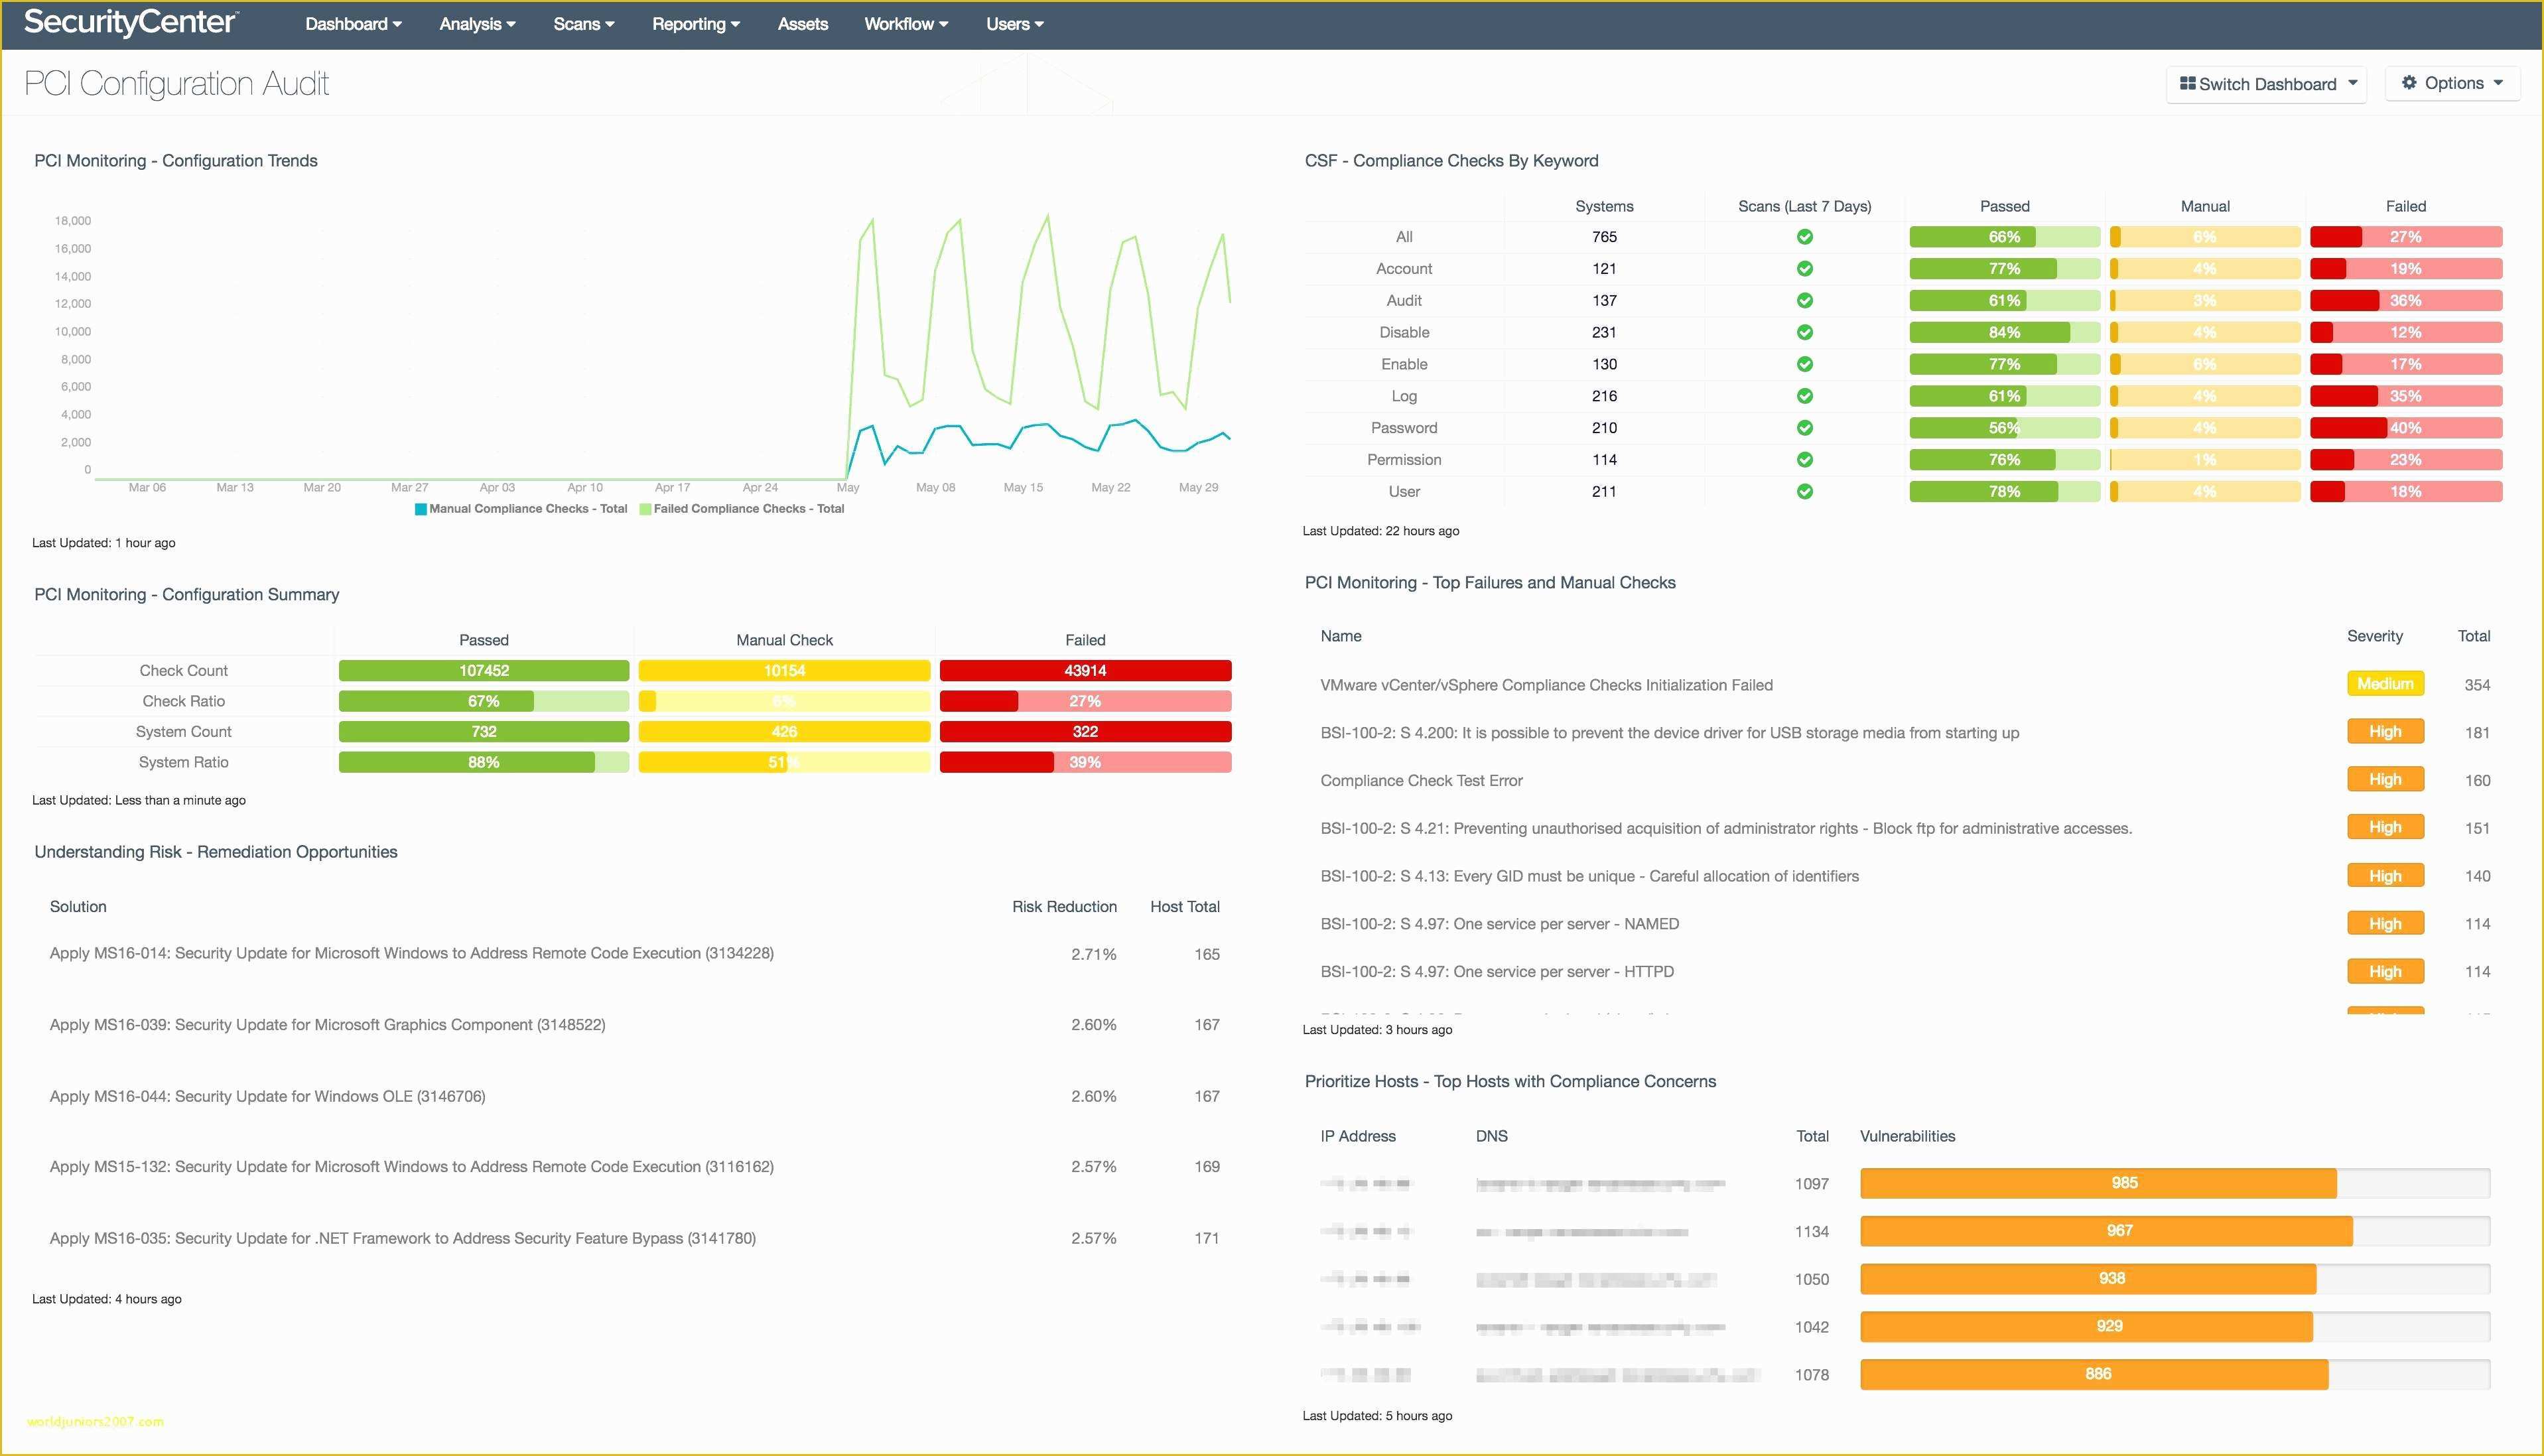2544x1456 pixels.
Task: Click the green scan checkmark in Password row
Action: coord(1804,428)
